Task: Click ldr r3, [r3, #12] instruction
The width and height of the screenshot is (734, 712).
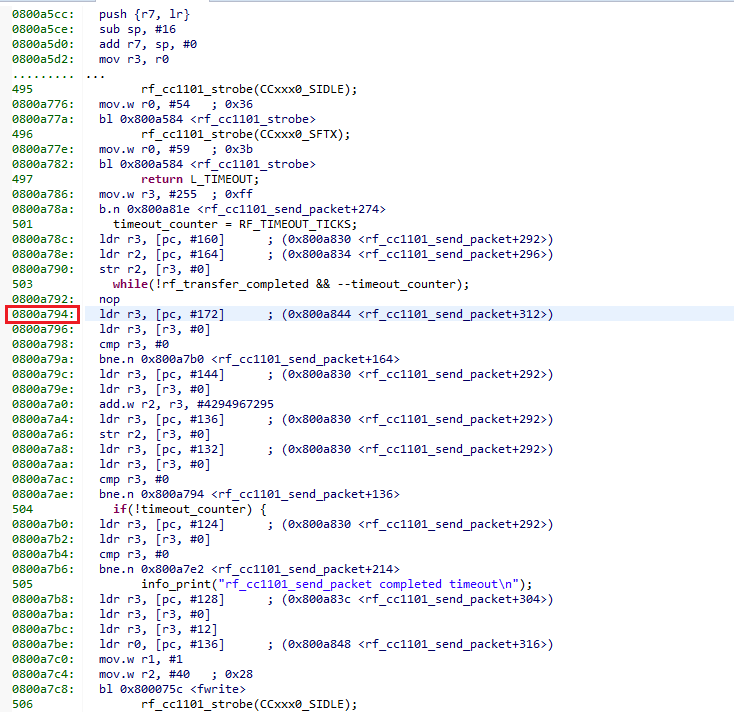Action: [x=158, y=629]
